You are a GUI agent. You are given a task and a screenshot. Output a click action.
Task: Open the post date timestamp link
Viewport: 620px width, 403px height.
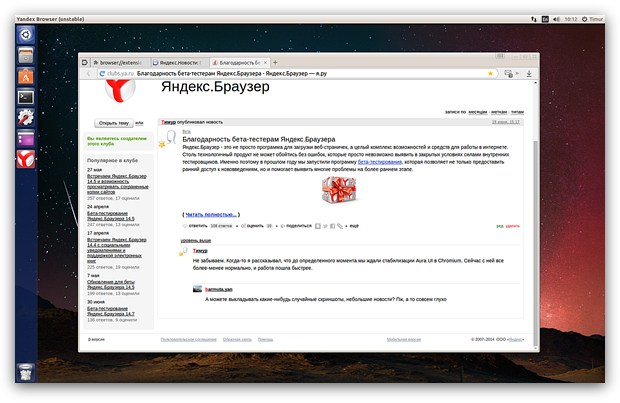pyautogui.click(x=506, y=122)
